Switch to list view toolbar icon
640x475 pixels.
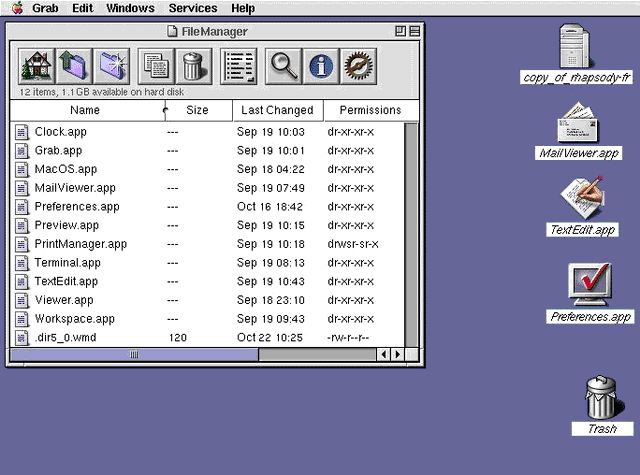pos(239,66)
